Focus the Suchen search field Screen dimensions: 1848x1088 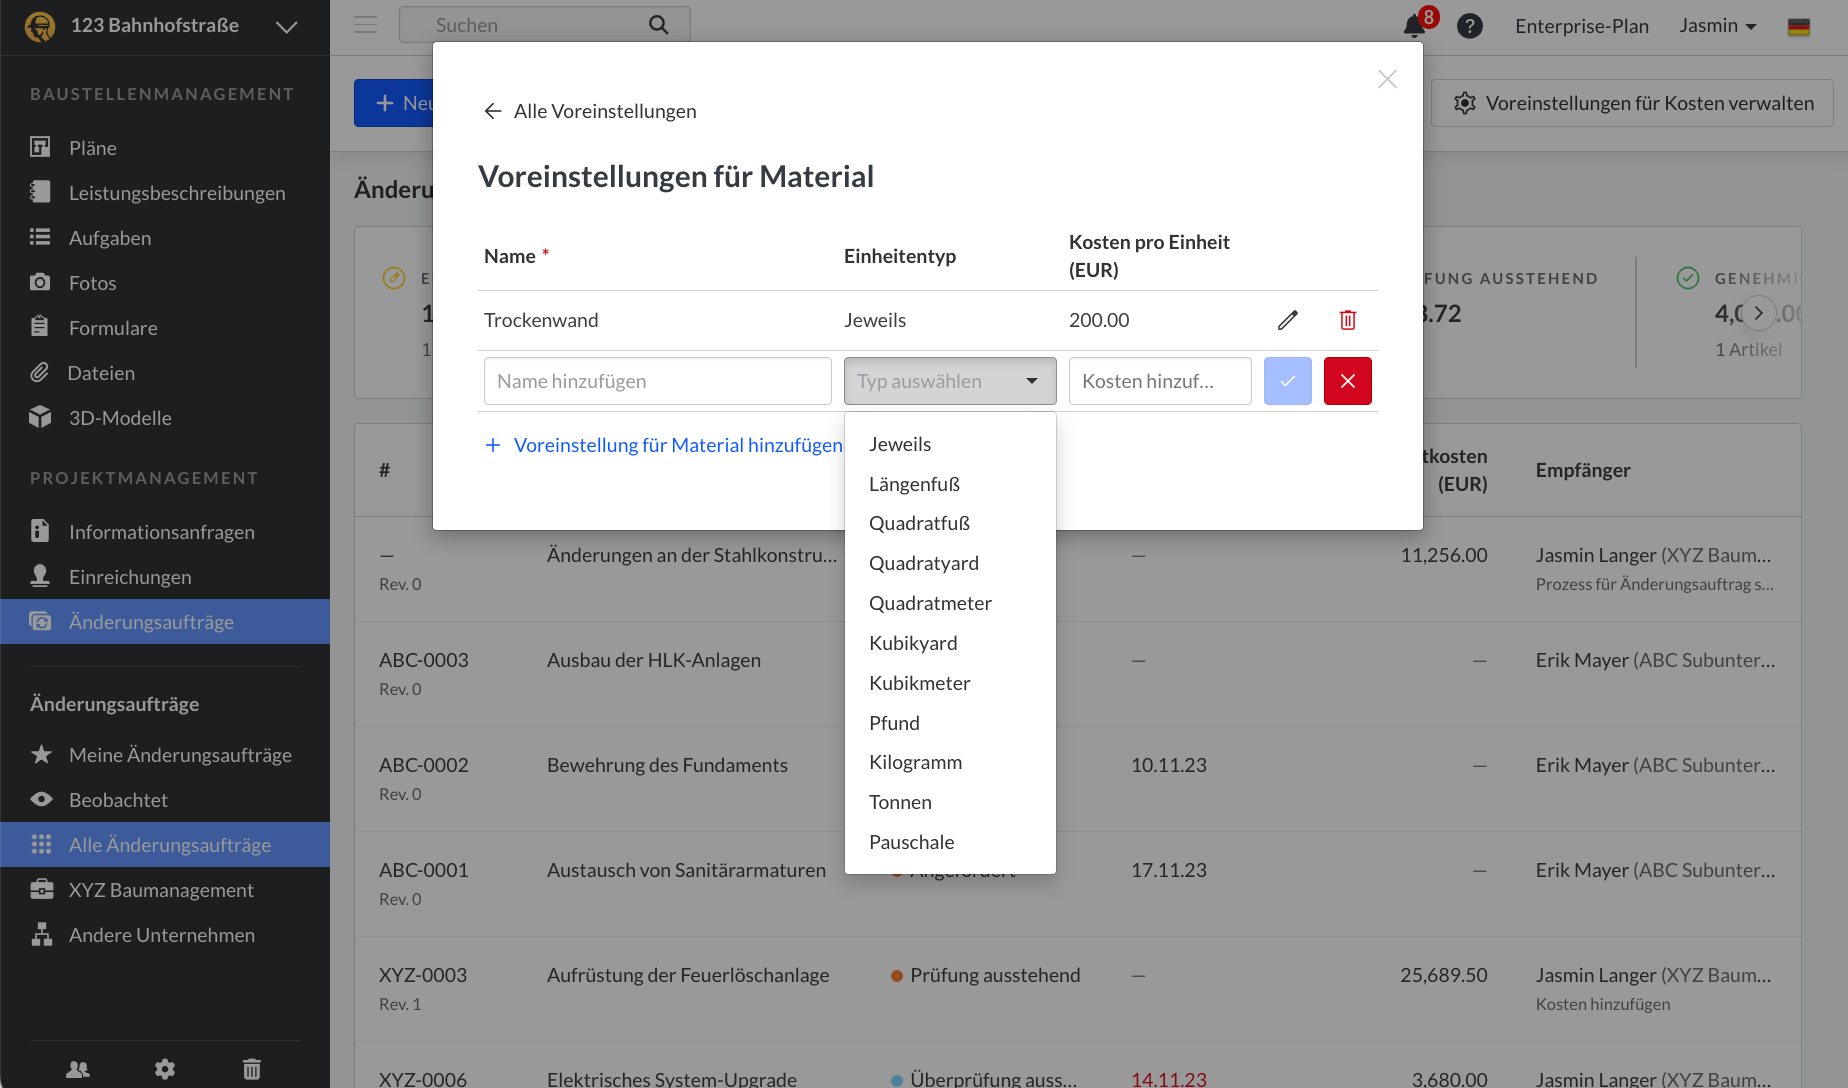(x=544, y=25)
